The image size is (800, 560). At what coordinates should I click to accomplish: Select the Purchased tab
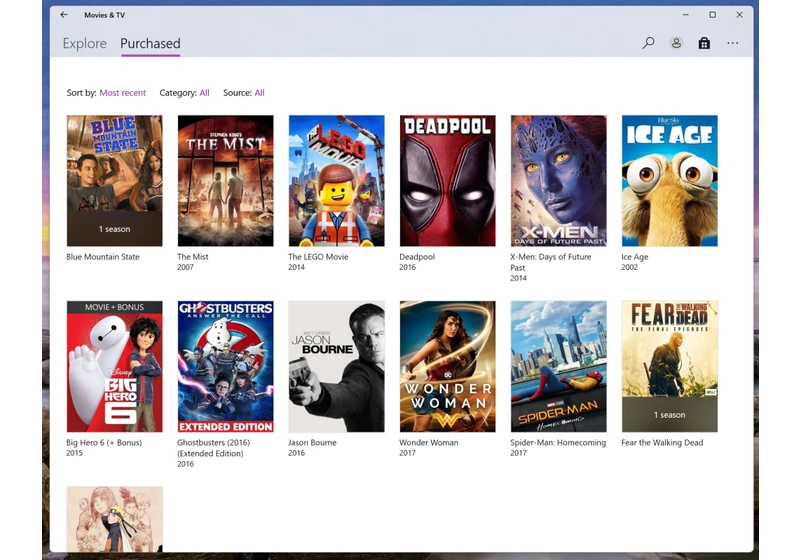click(151, 43)
